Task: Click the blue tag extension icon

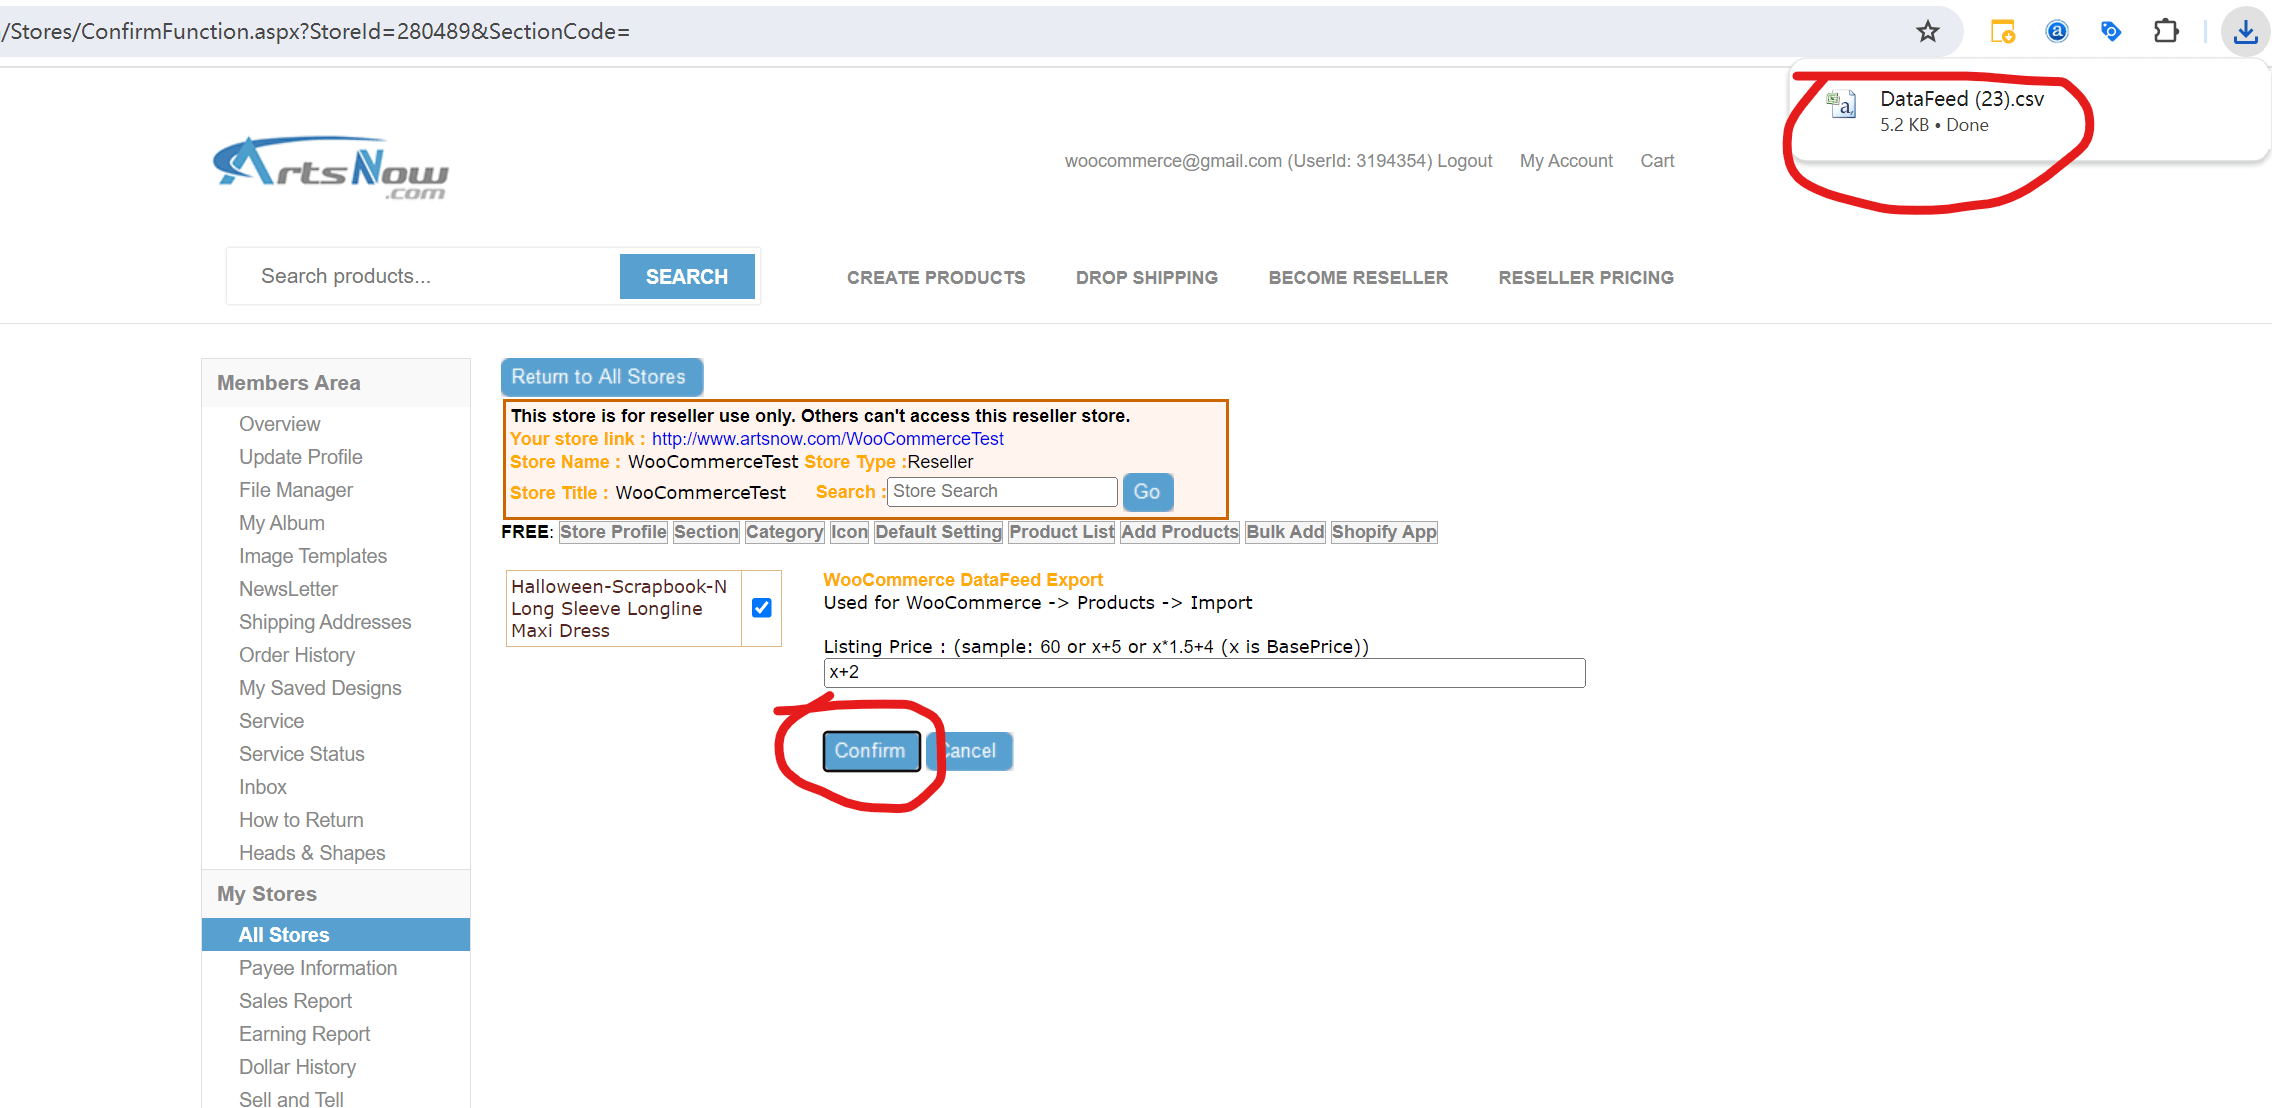Action: coord(2111,32)
